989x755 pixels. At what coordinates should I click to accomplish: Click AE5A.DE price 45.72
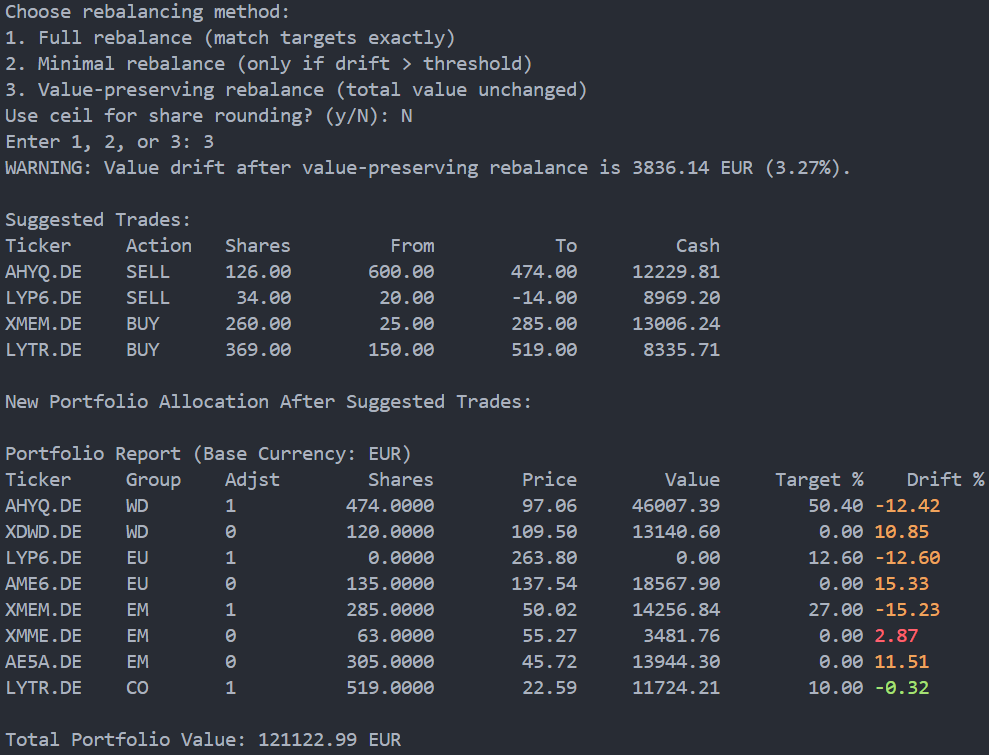pos(549,662)
